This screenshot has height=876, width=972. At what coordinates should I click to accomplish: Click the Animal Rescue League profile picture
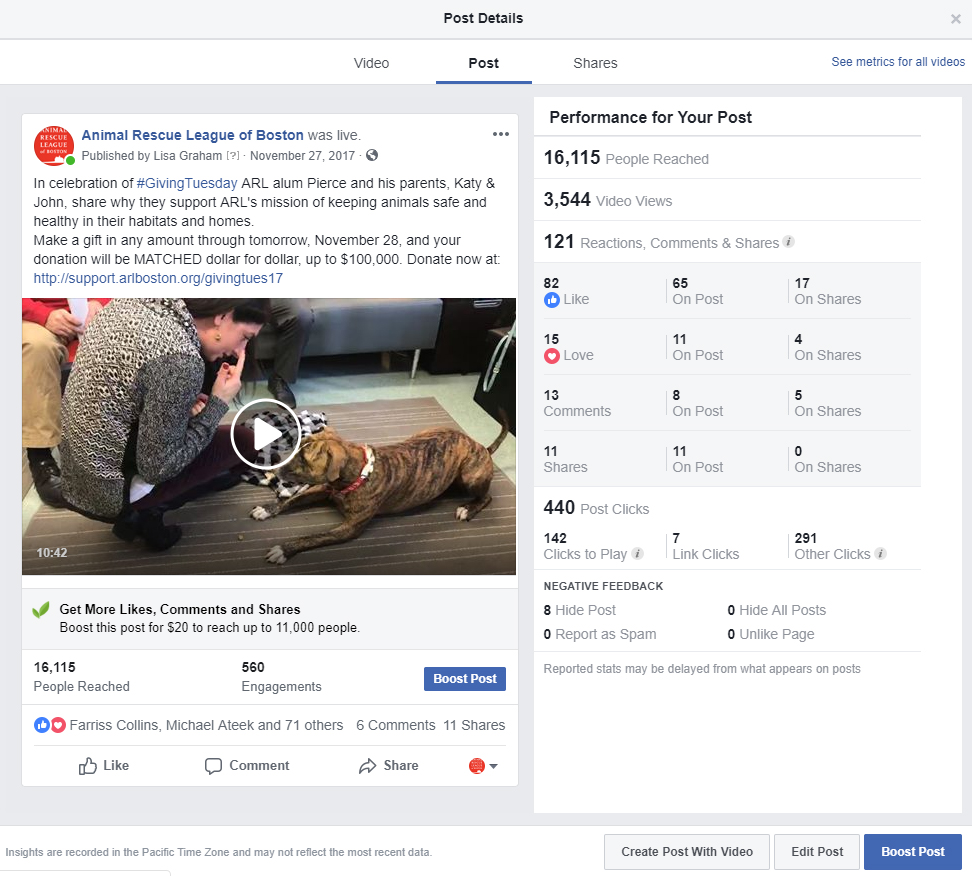pos(54,145)
